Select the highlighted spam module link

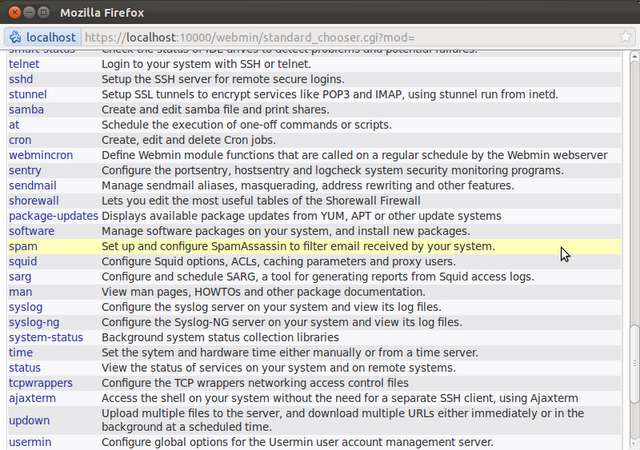pyautogui.click(x=23, y=246)
